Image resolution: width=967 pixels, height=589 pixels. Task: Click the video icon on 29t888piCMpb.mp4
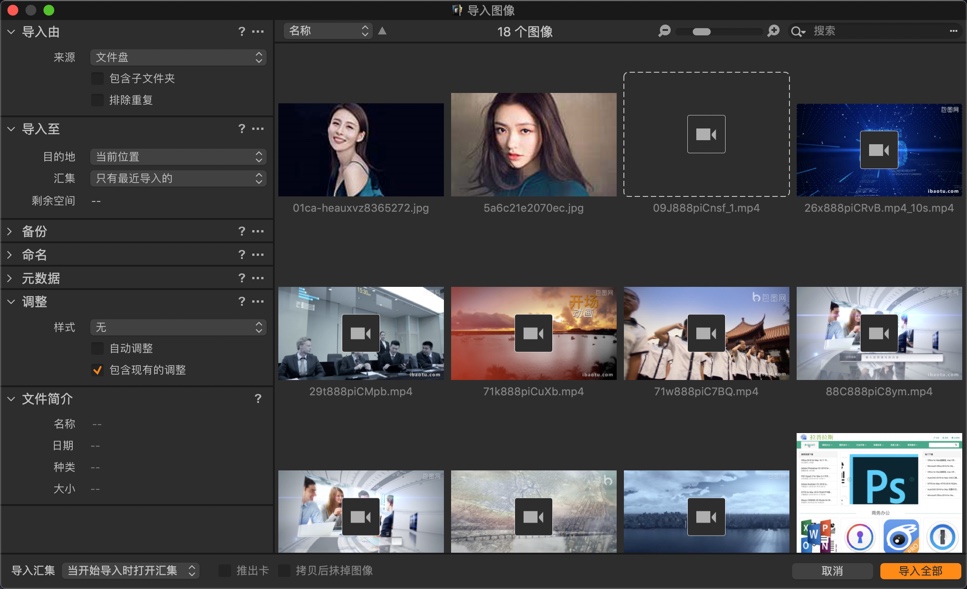point(361,333)
